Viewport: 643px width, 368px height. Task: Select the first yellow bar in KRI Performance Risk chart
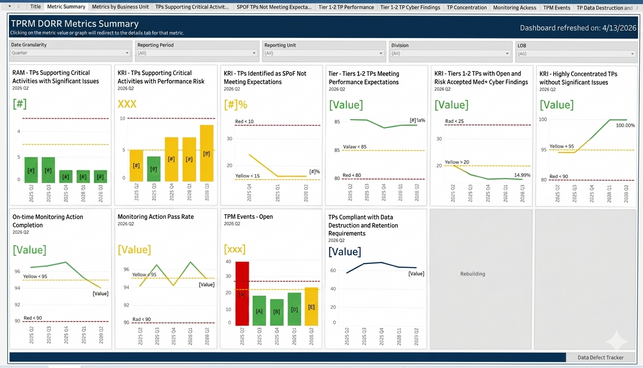(136, 166)
